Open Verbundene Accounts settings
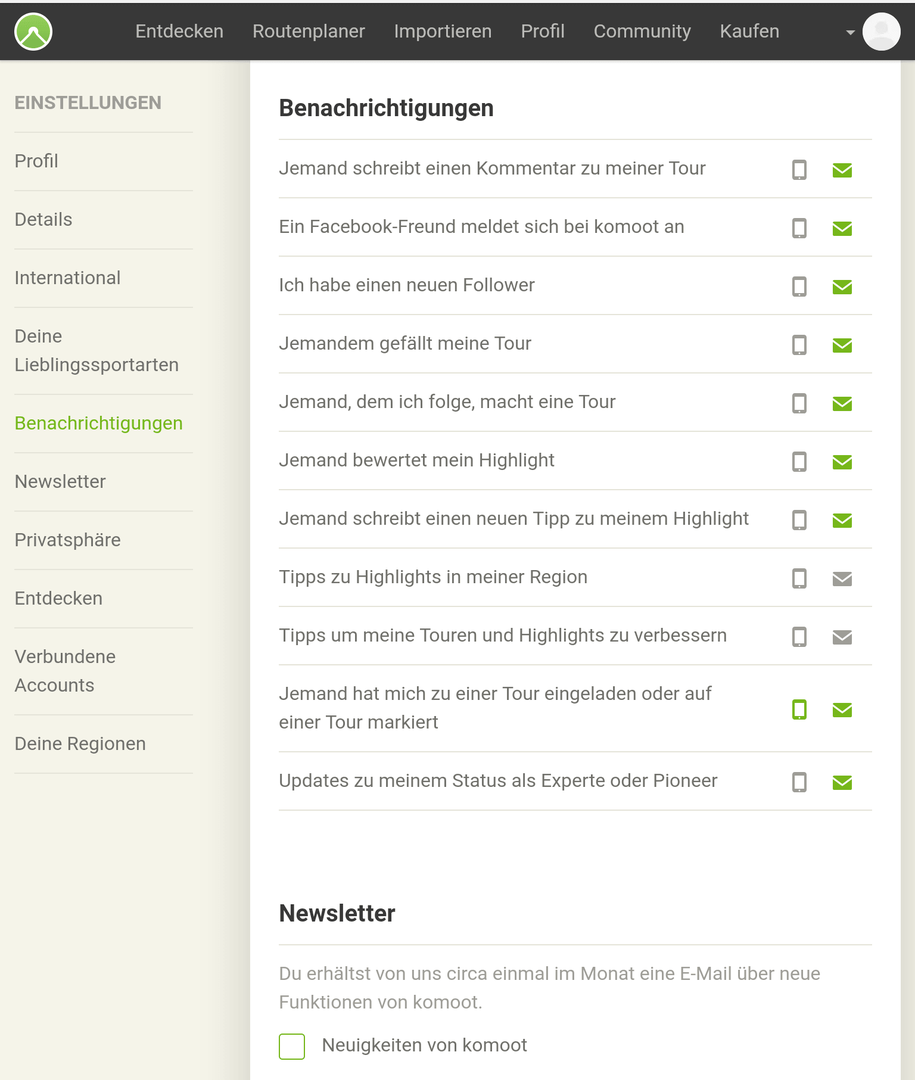Screen dimensions: 915x1080 [x=65, y=671]
